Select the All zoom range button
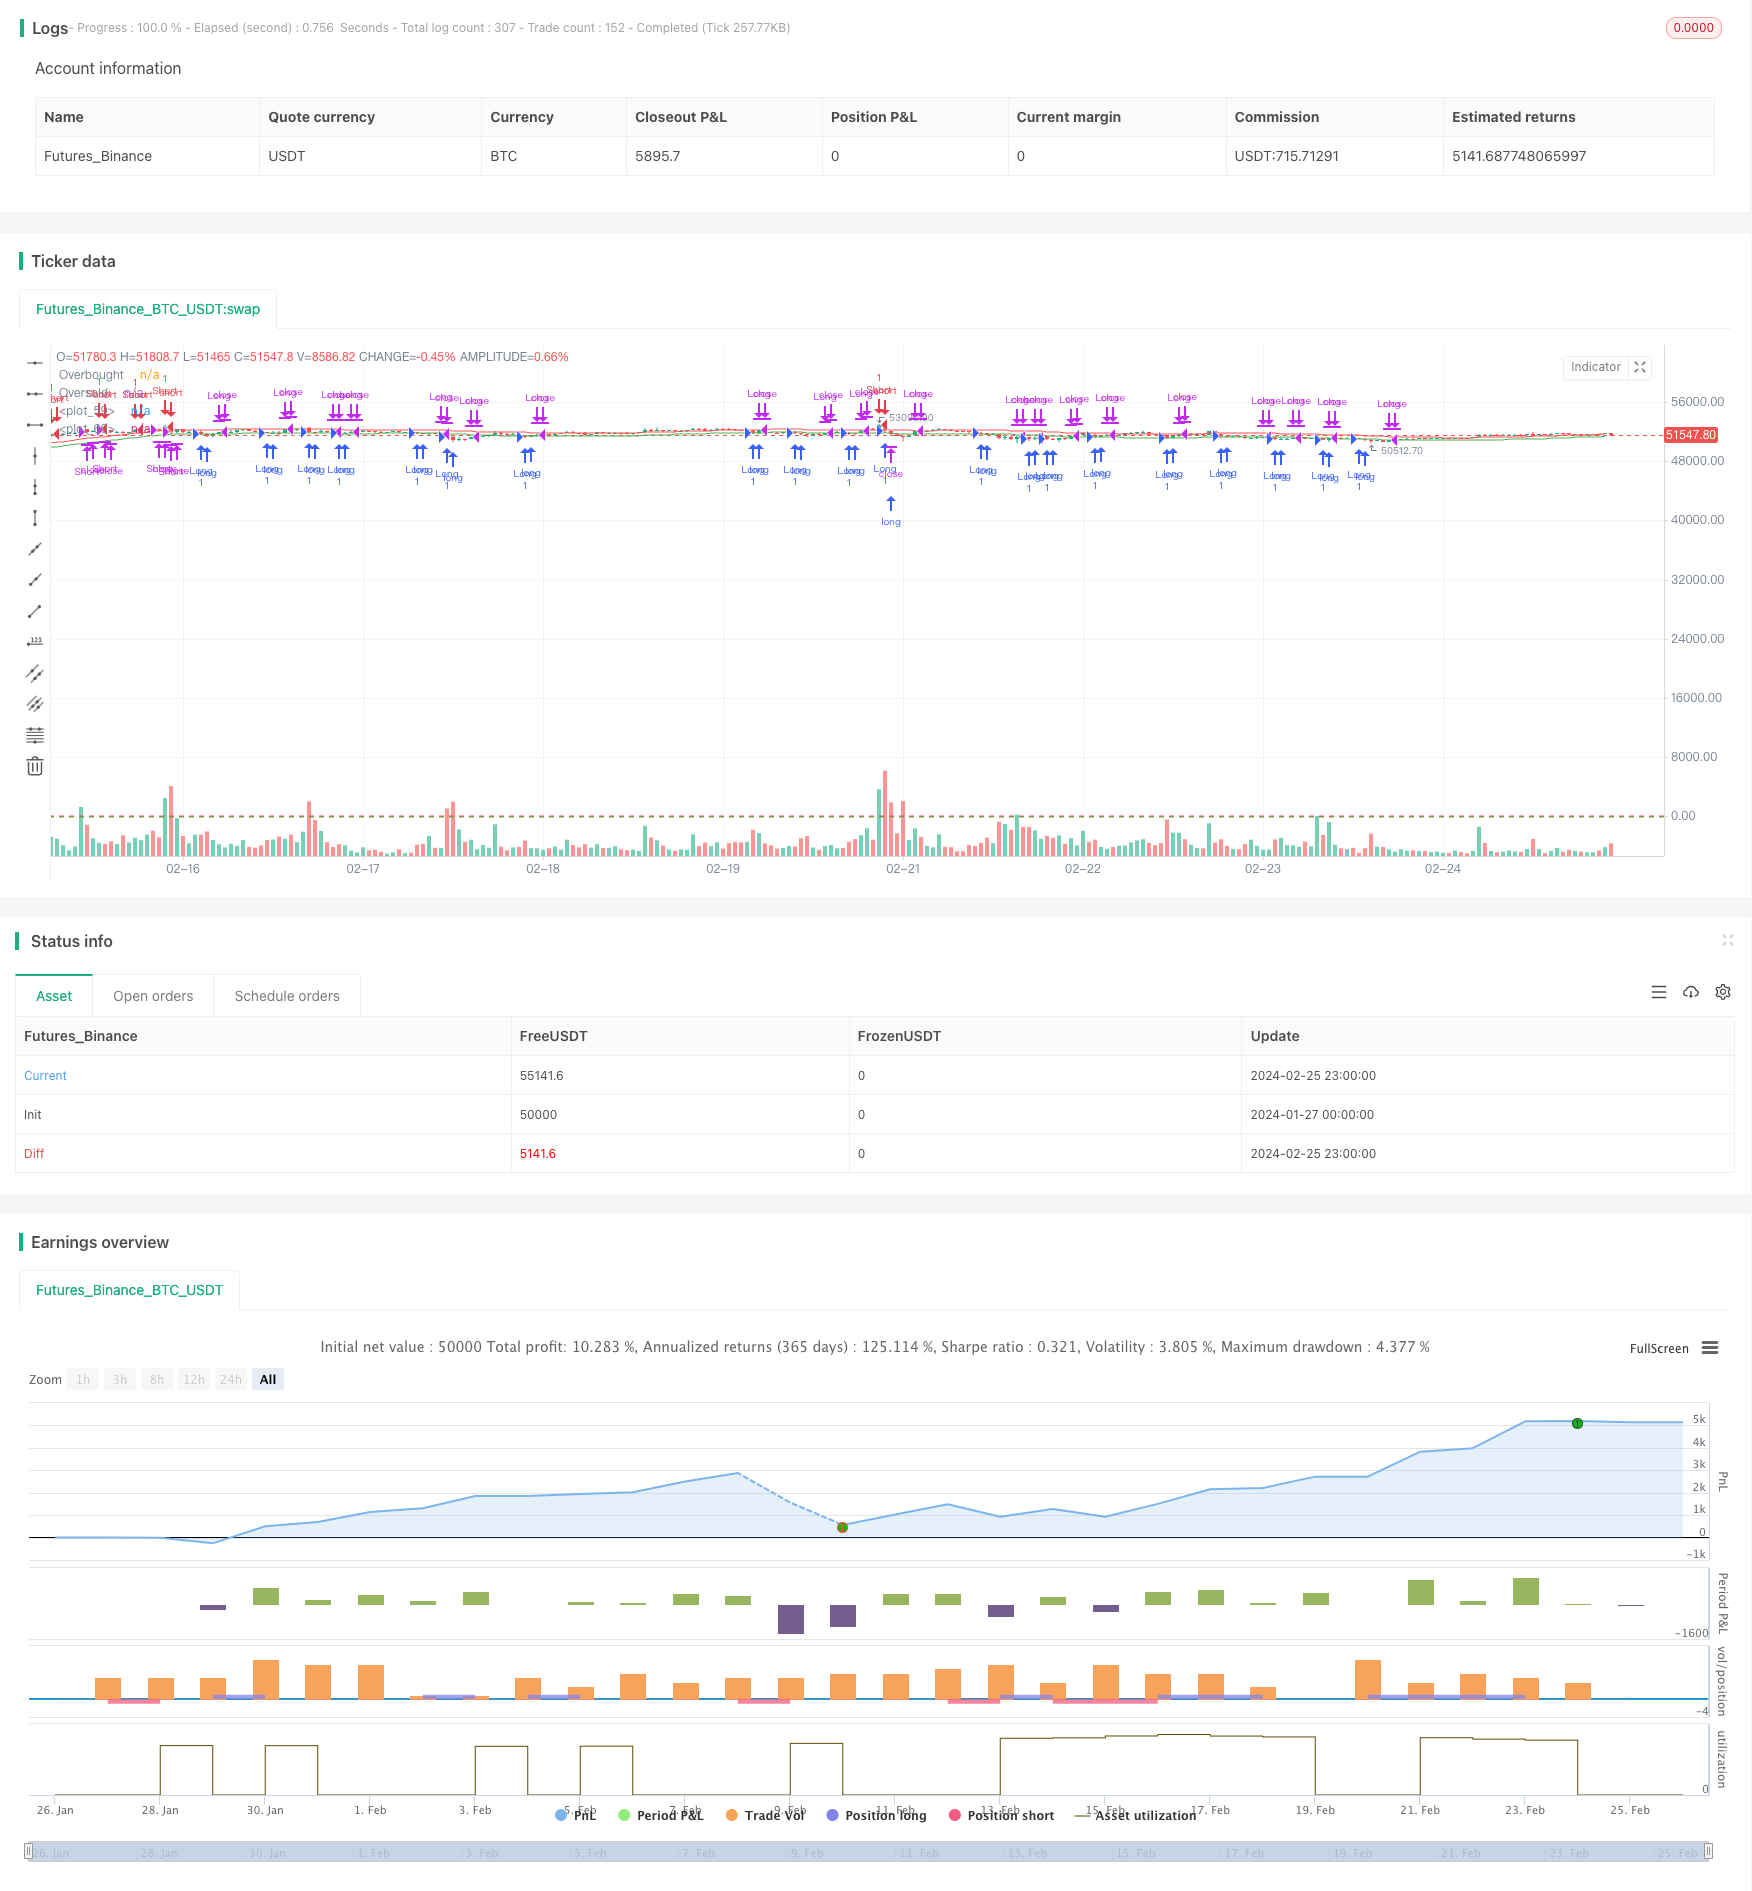 [x=268, y=1379]
